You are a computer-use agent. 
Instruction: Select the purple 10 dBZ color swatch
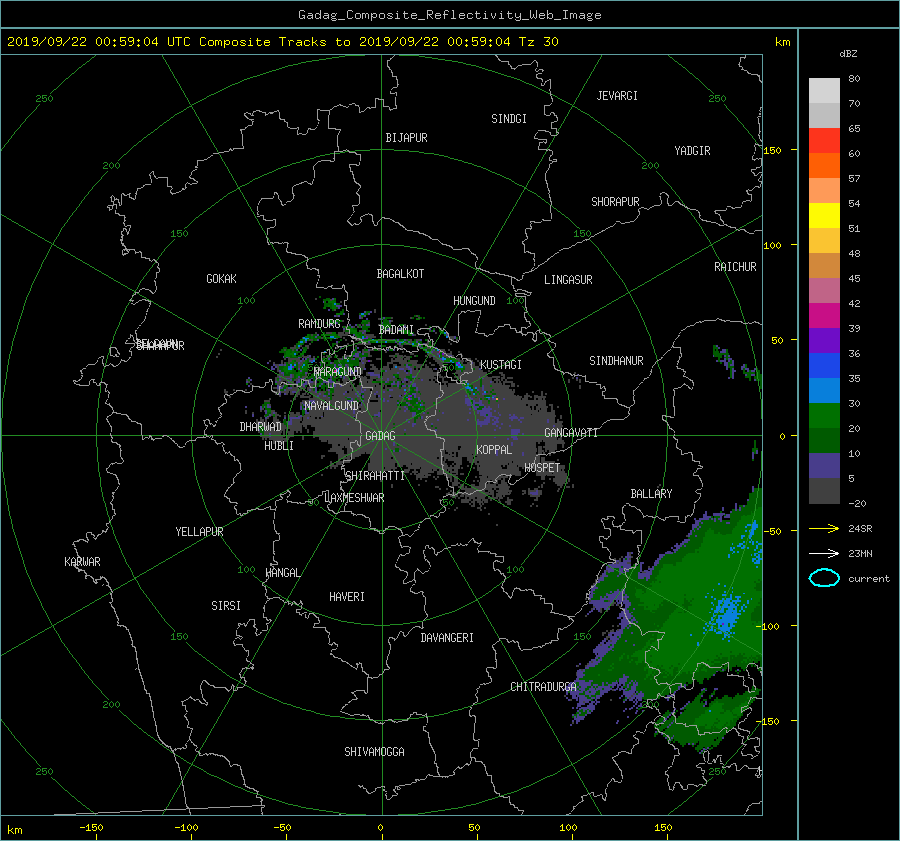(824, 465)
